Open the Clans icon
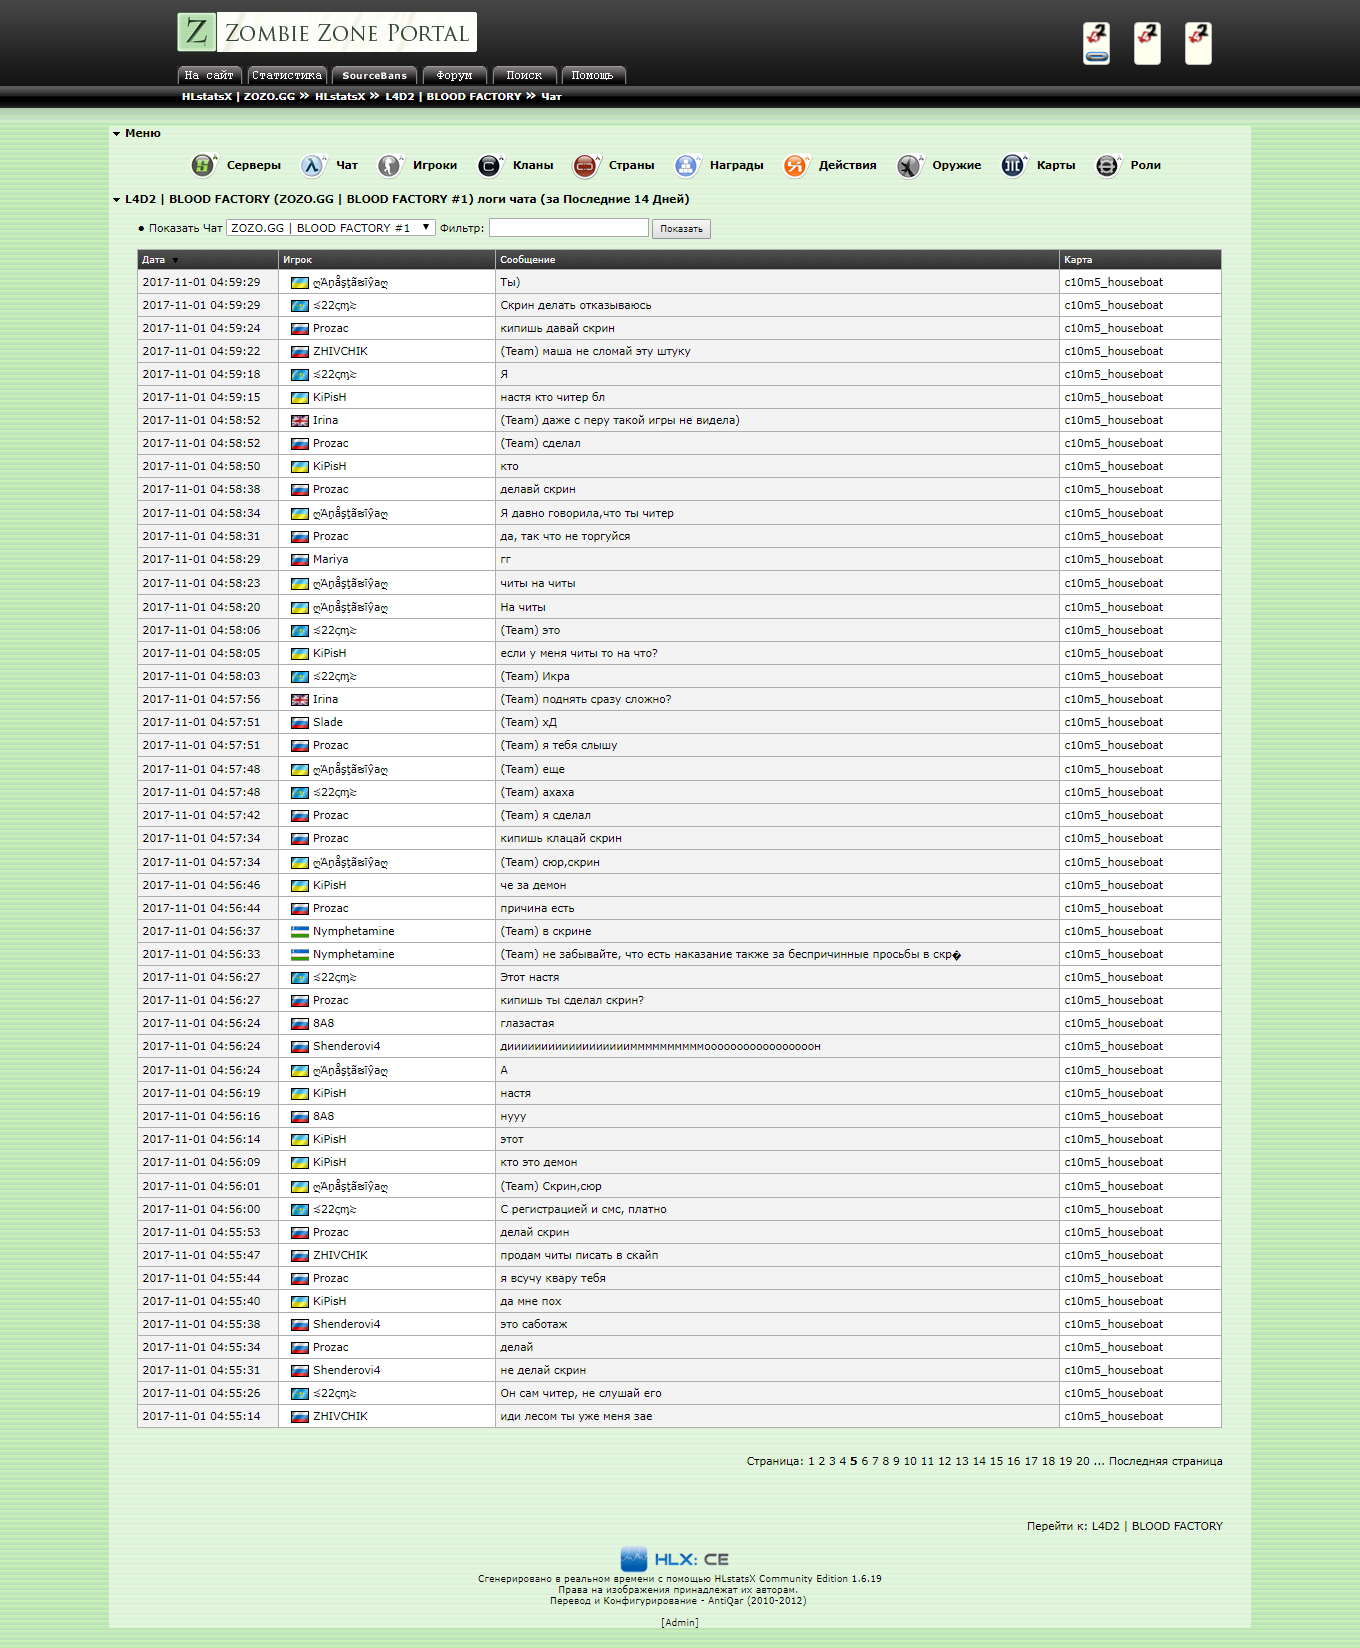1360x1648 pixels. (490, 165)
